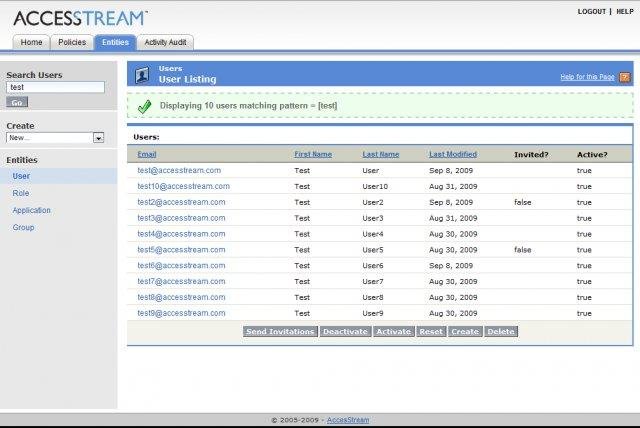Select Group in the Entities sidebar
The height and width of the screenshot is (428, 640).
click(x=23, y=227)
